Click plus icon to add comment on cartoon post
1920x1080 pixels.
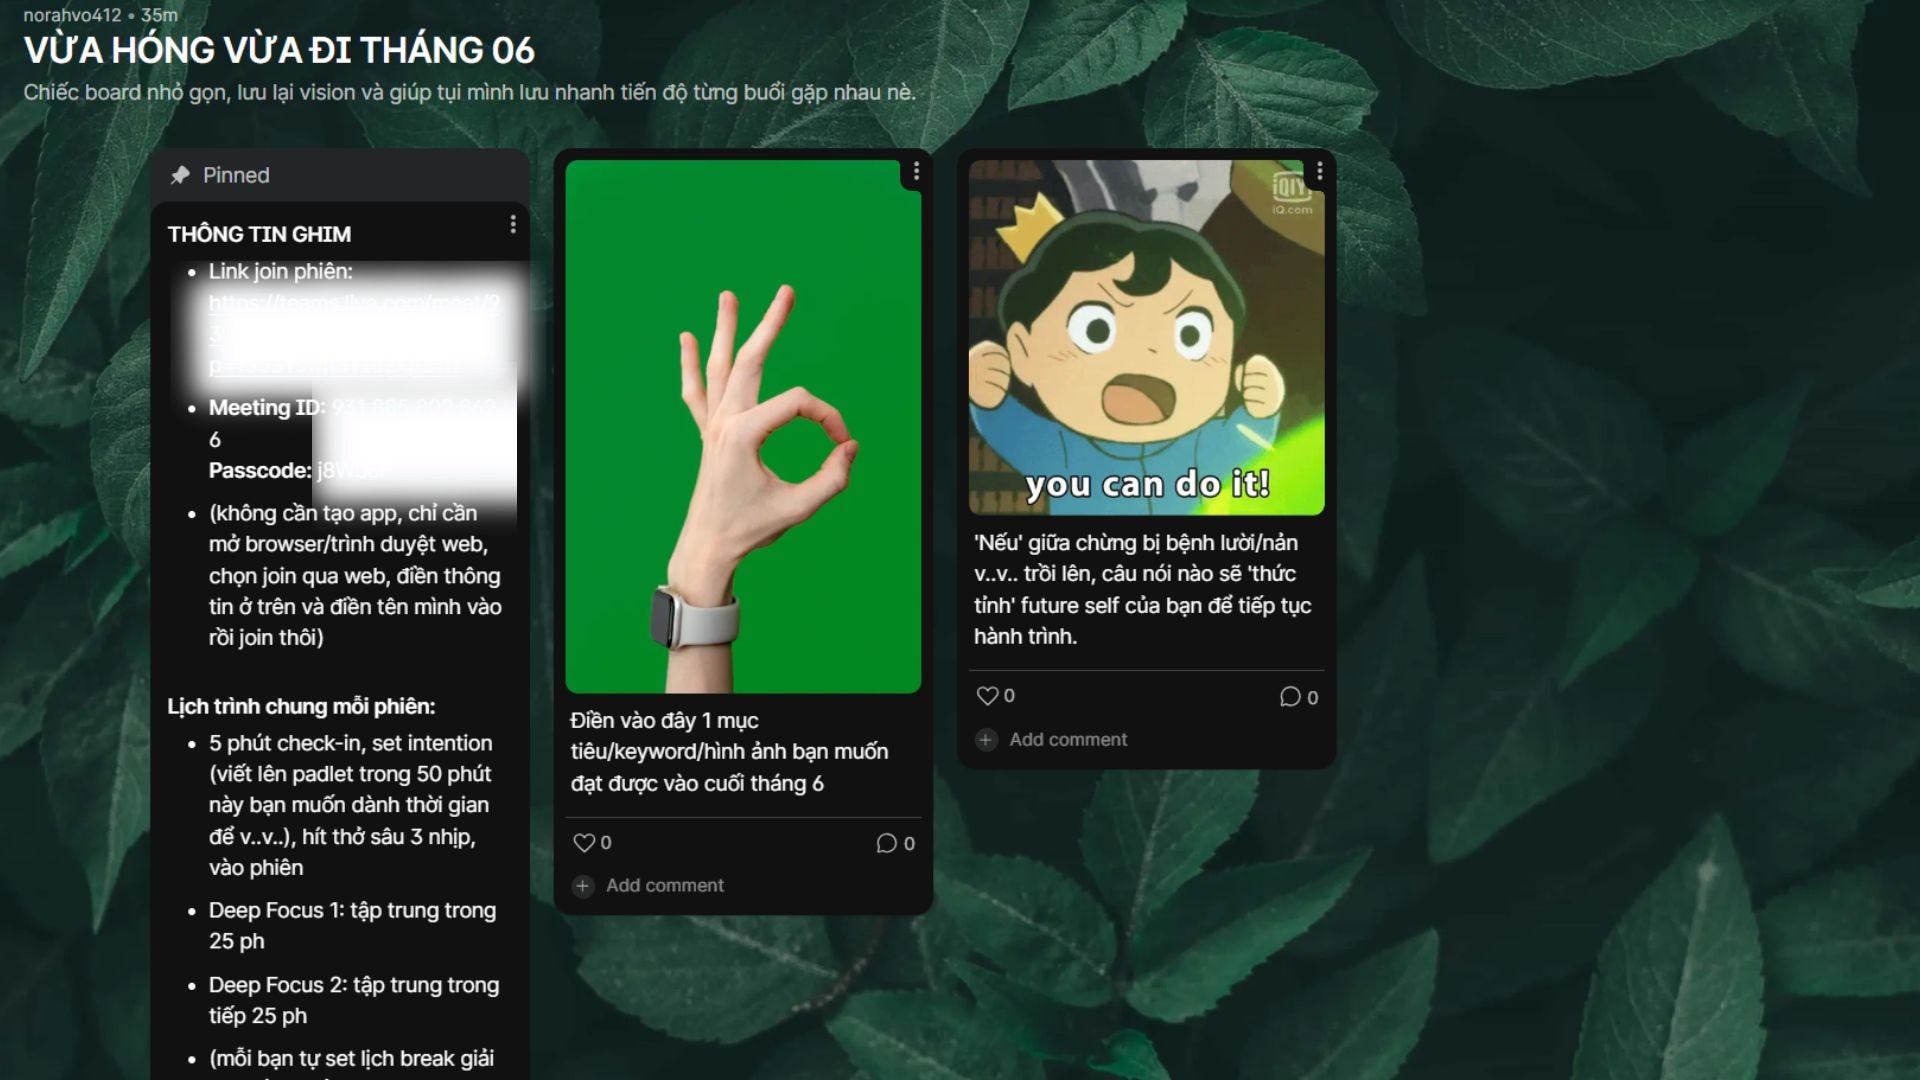[986, 740]
